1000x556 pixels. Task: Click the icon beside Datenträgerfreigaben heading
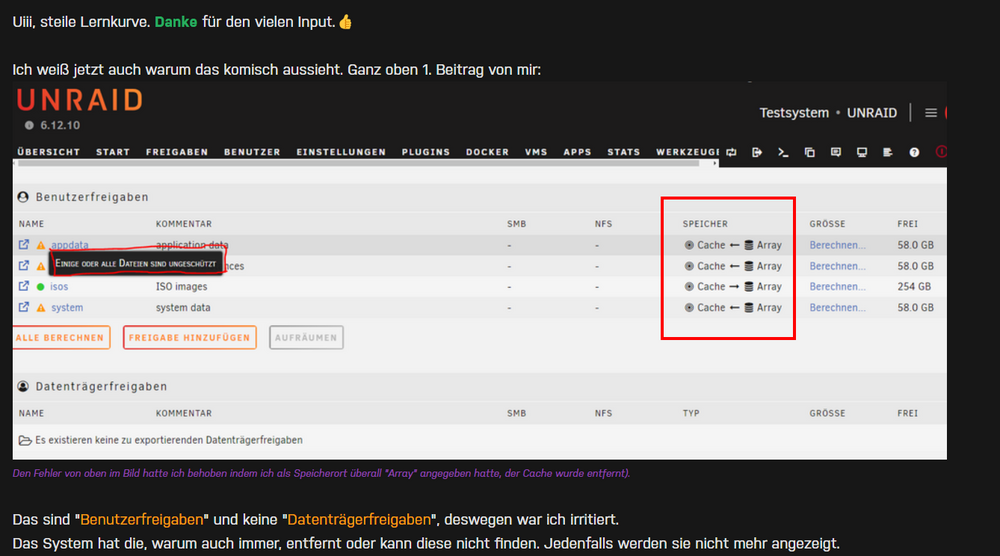click(23, 386)
